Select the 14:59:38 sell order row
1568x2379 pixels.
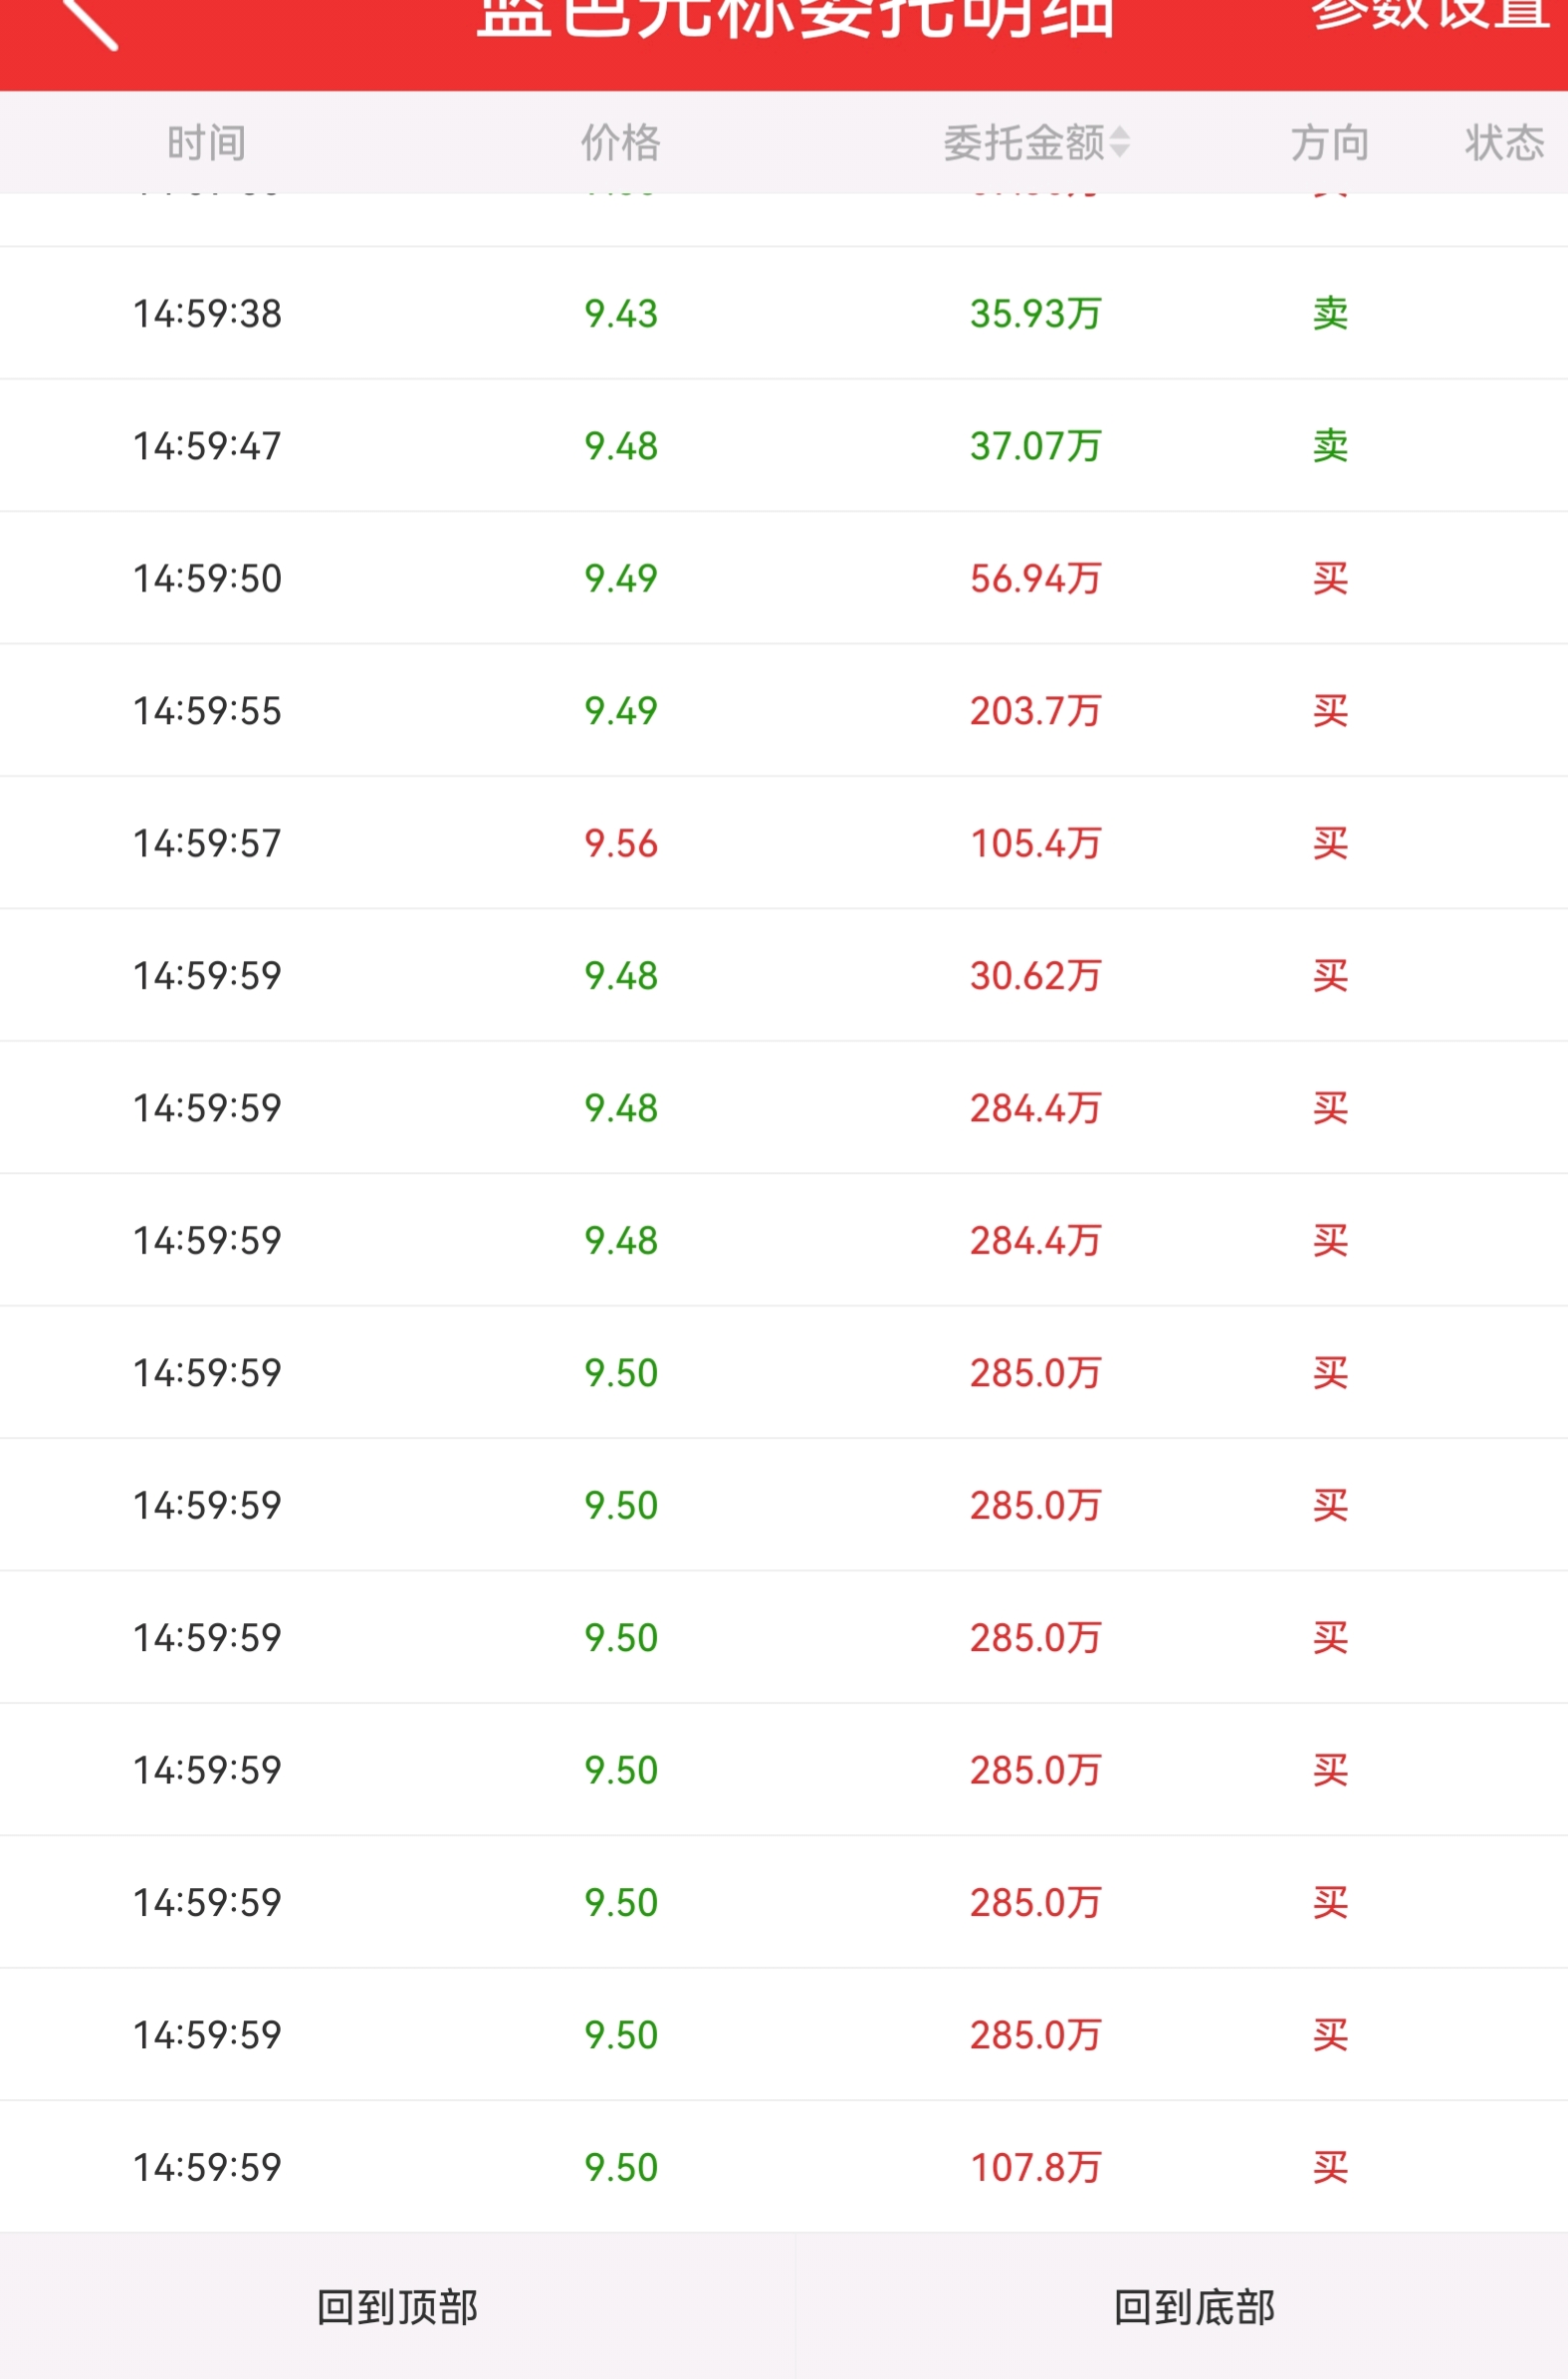coord(784,314)
